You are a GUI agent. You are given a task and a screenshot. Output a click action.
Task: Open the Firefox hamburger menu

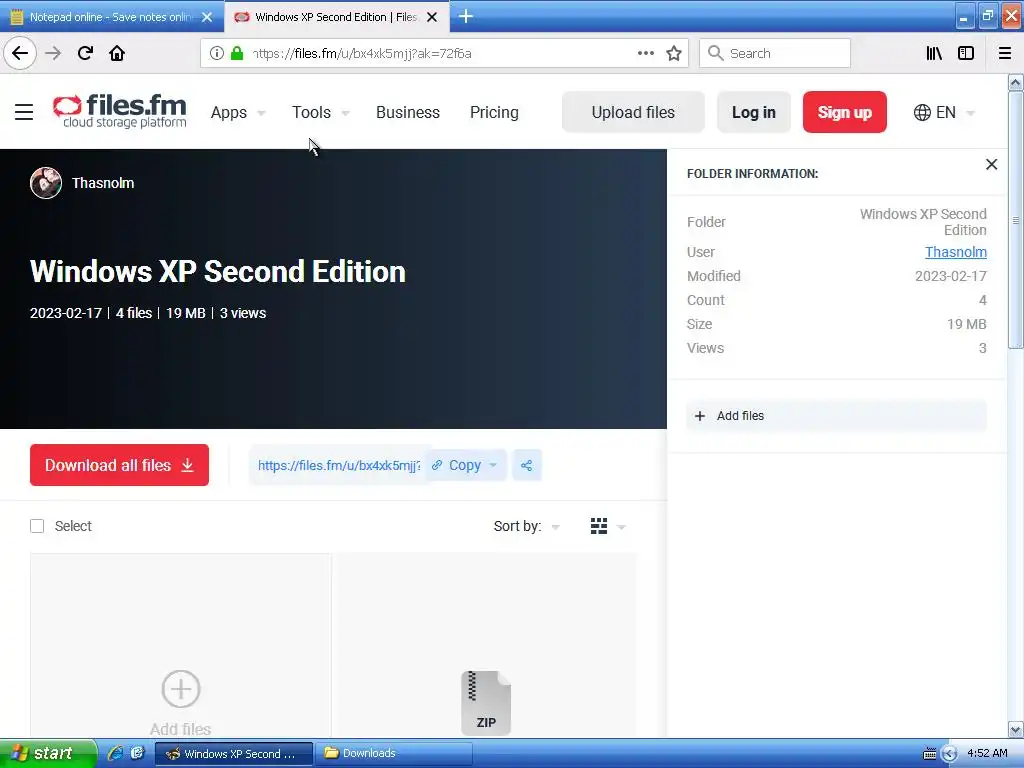point(1005,54)
